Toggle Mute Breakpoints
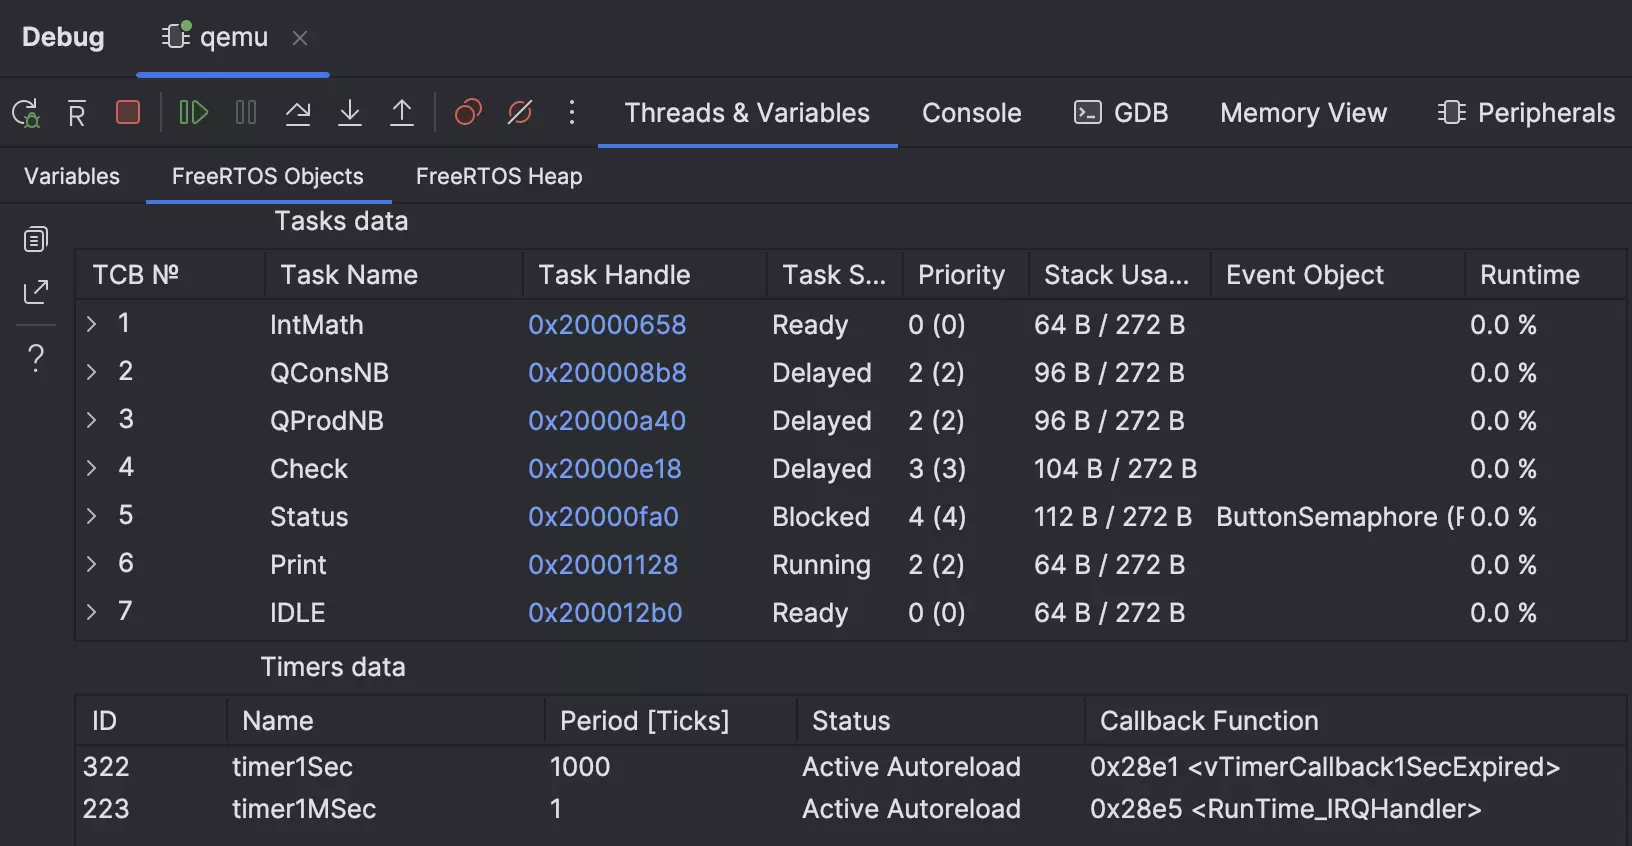This screenshot has height=846, width=1632. pyautogui.click(x=520, y=112)
